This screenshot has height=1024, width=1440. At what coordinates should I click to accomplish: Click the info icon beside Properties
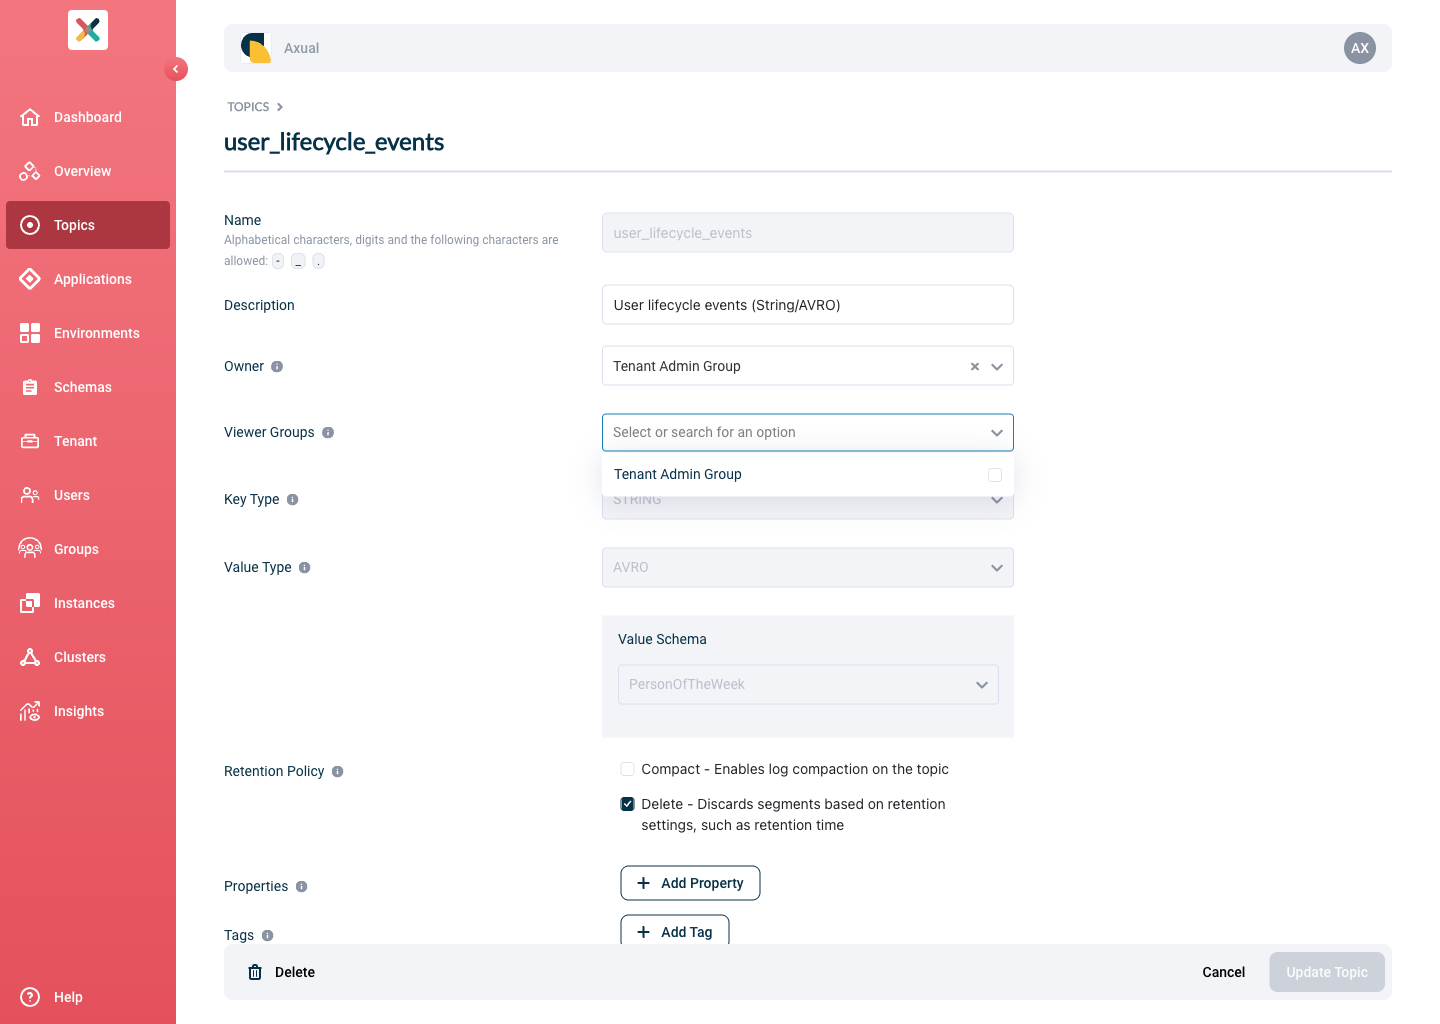click(x=302, y=887)
